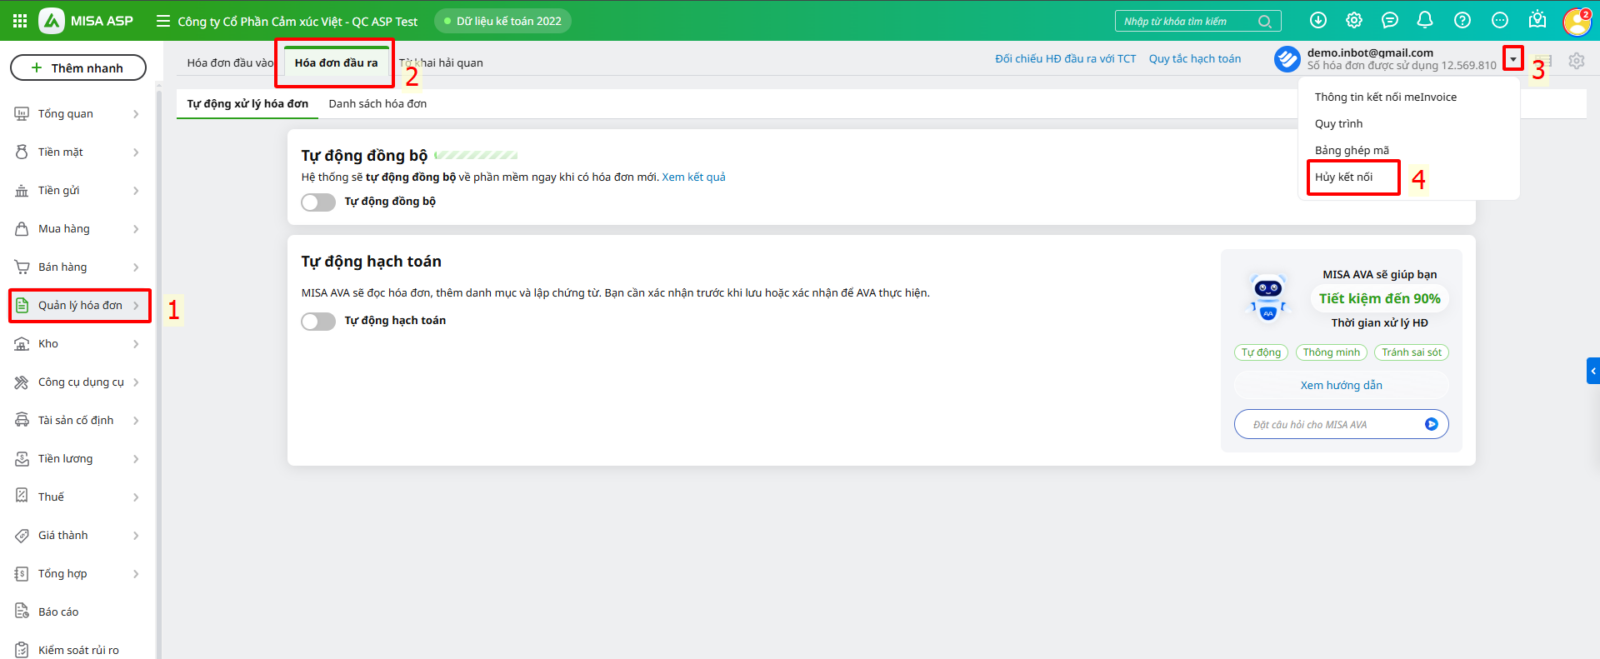This screenshot has height=659, width=1600.
Task: Switch to Hóa đơn đầu ra tab
Action: (x=336, y=63)
